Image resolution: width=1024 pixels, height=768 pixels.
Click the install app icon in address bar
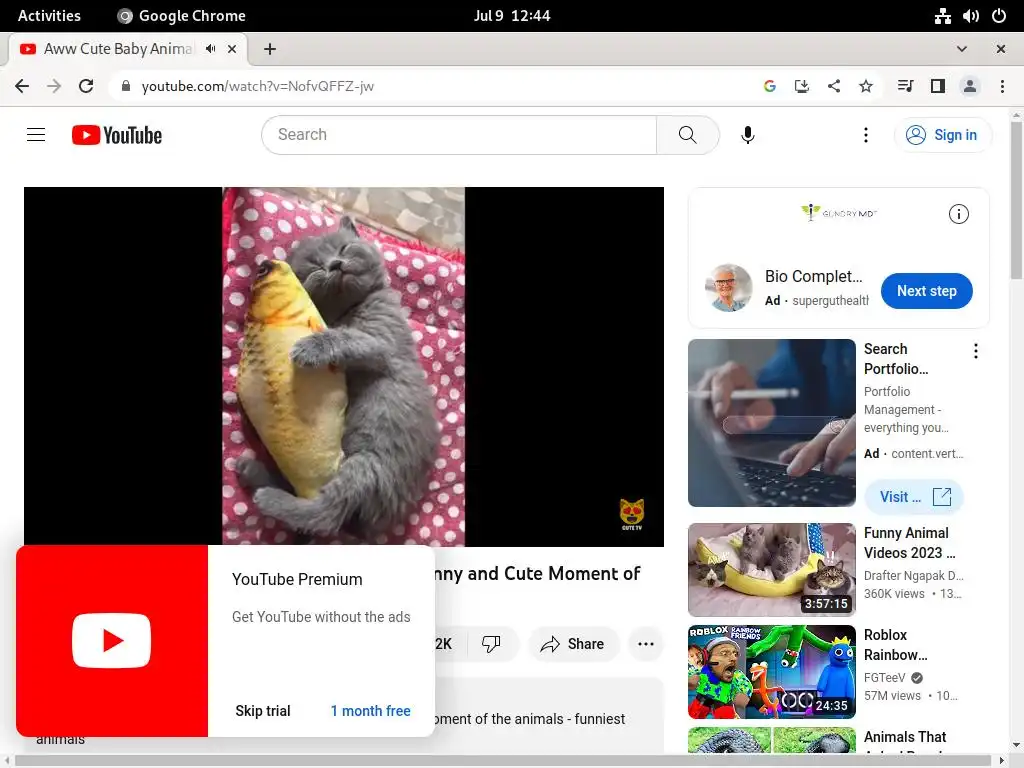coord(802,86)
